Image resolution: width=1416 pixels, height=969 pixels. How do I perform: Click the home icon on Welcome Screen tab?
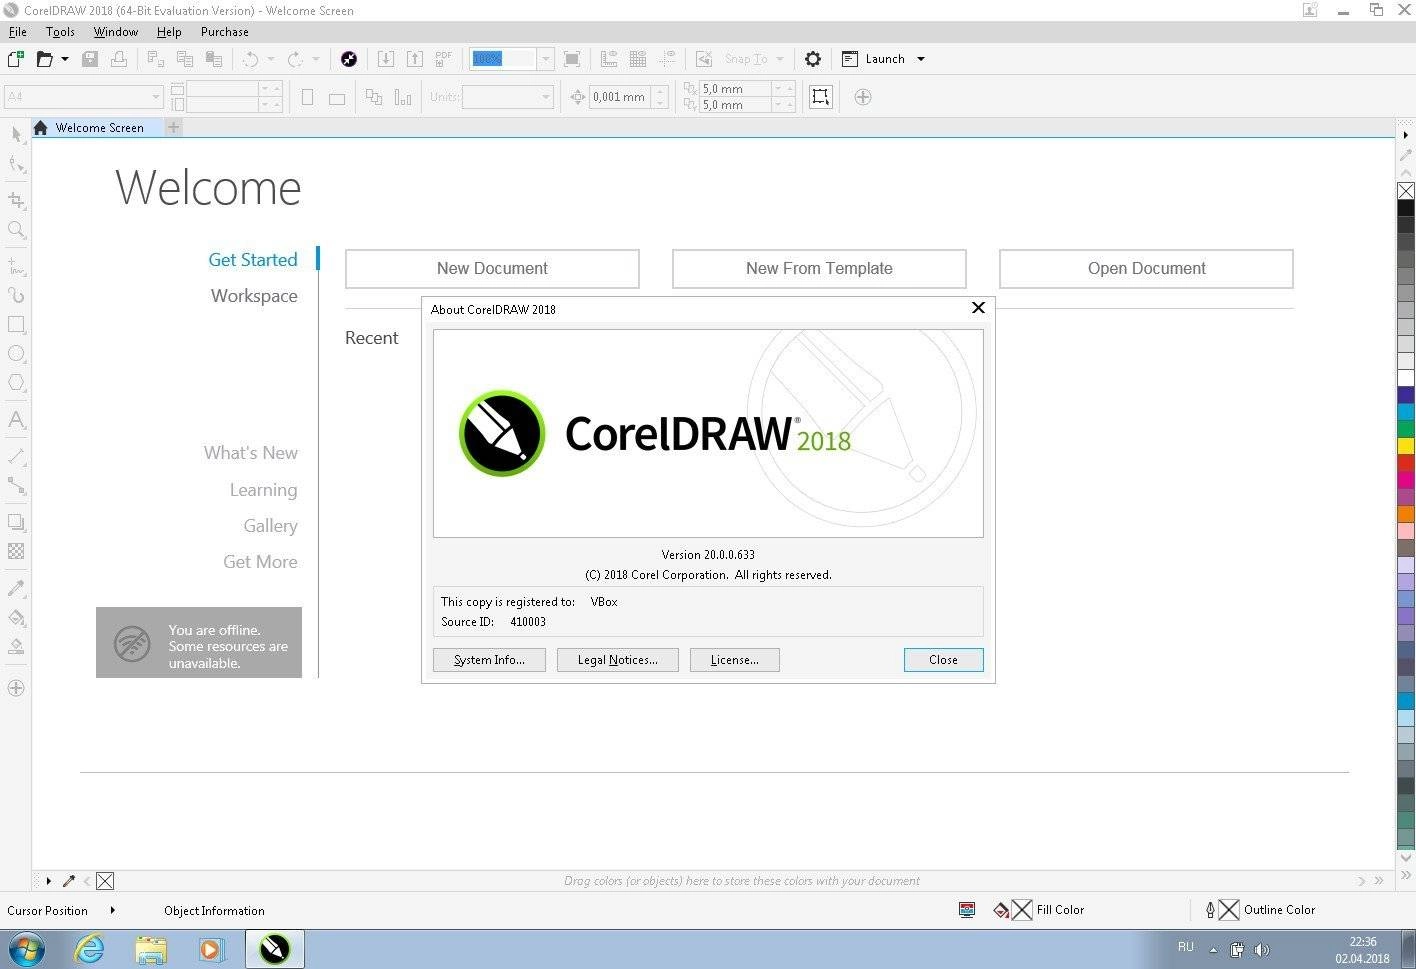coord(41,128)
